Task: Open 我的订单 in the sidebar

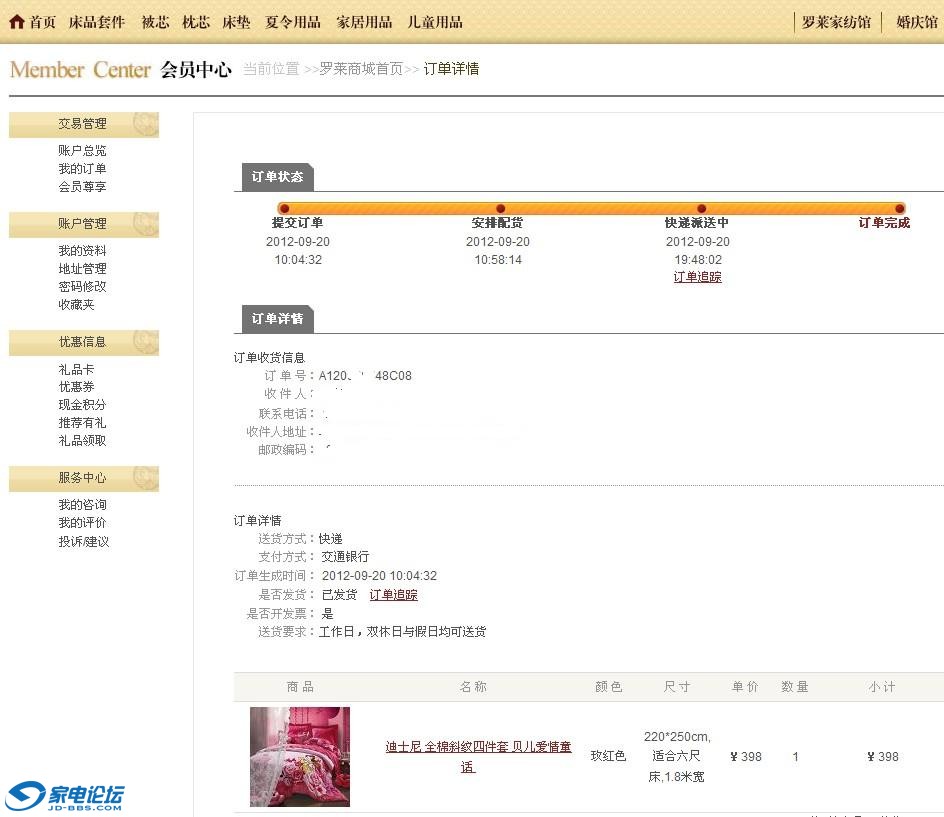Action: coord(82,169)
